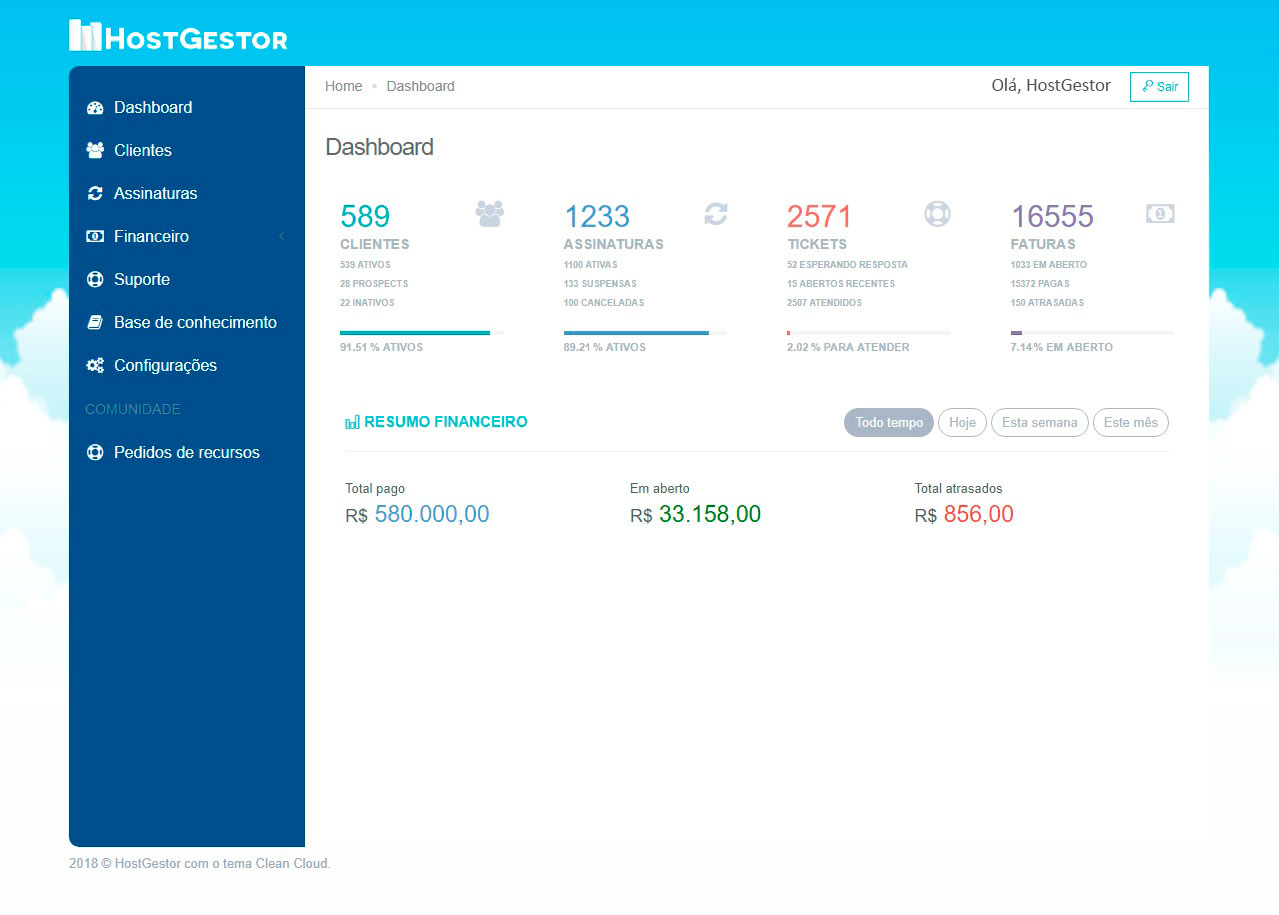Image resolution: width=1279 pixels, height=915 pixels.
Task: Click the HostGestor logo
Action: [x=178, y=36]
